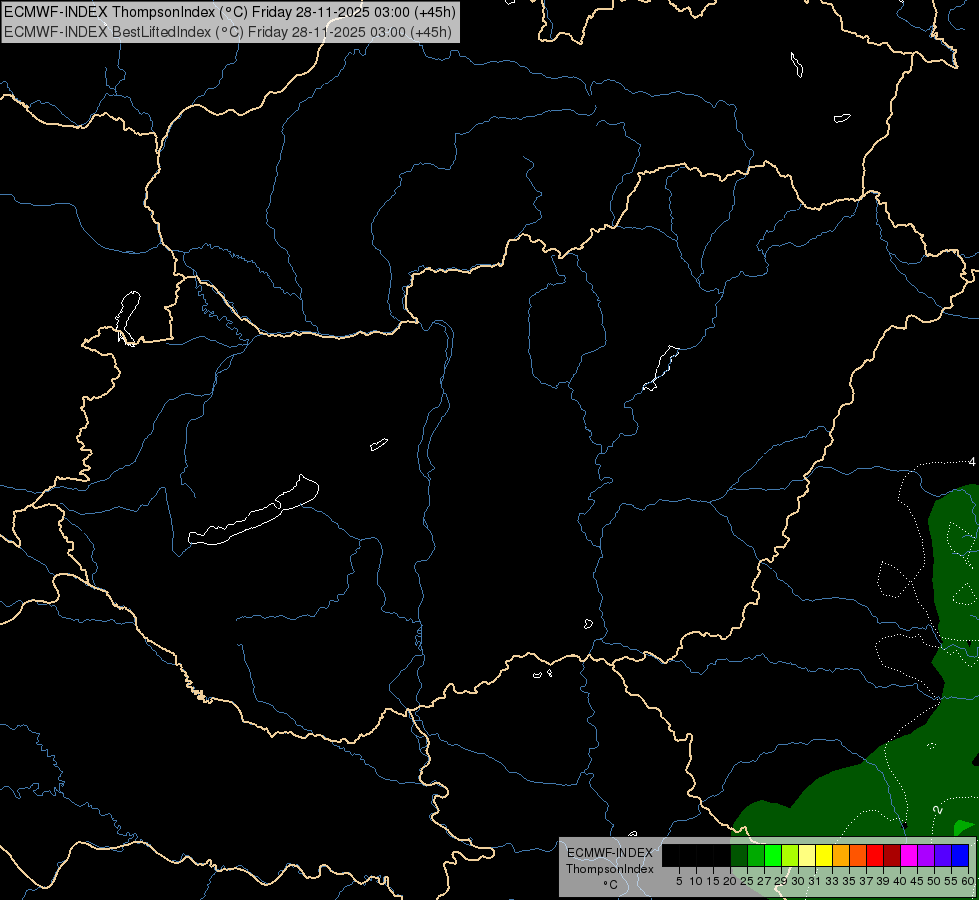Image resolution: width=979 pixels, height=900 pixels.
Task: Click the legend value 39
Action: pyautogui.click(x=883, y=881)
